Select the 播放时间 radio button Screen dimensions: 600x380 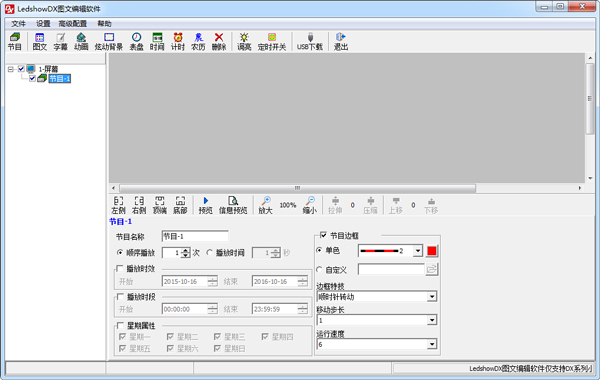209,253
